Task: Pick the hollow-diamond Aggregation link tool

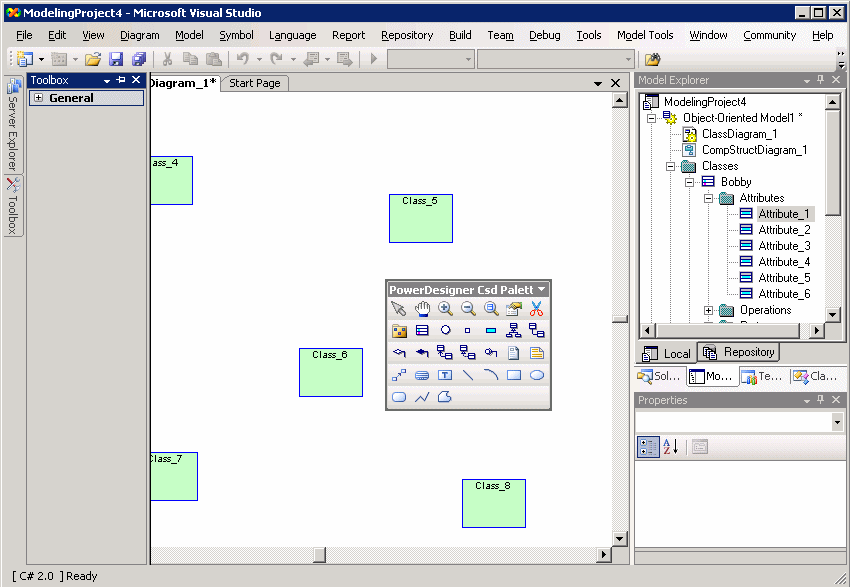Action: pos(399,353)
